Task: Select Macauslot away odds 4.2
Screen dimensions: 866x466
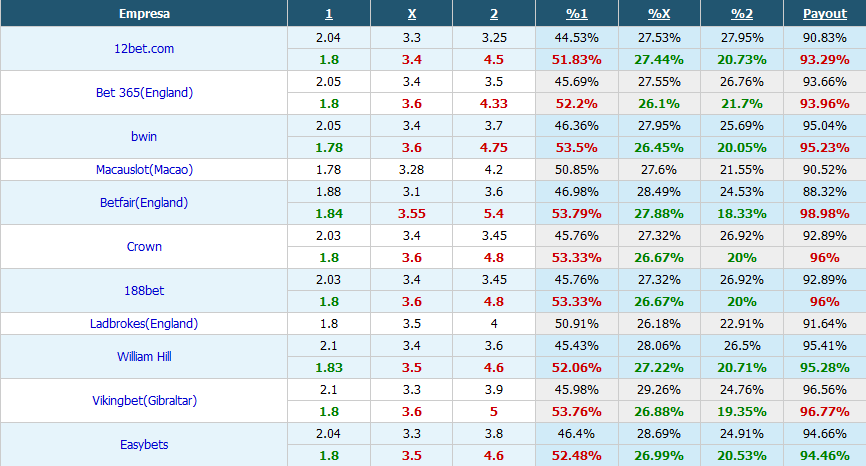Action: tap(494, 170)
